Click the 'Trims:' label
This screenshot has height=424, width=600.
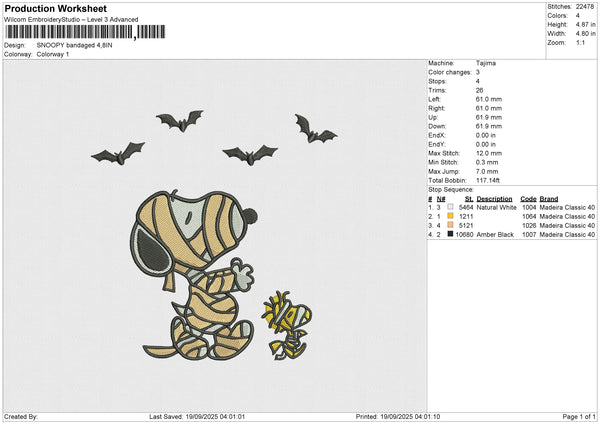point(437,90)
